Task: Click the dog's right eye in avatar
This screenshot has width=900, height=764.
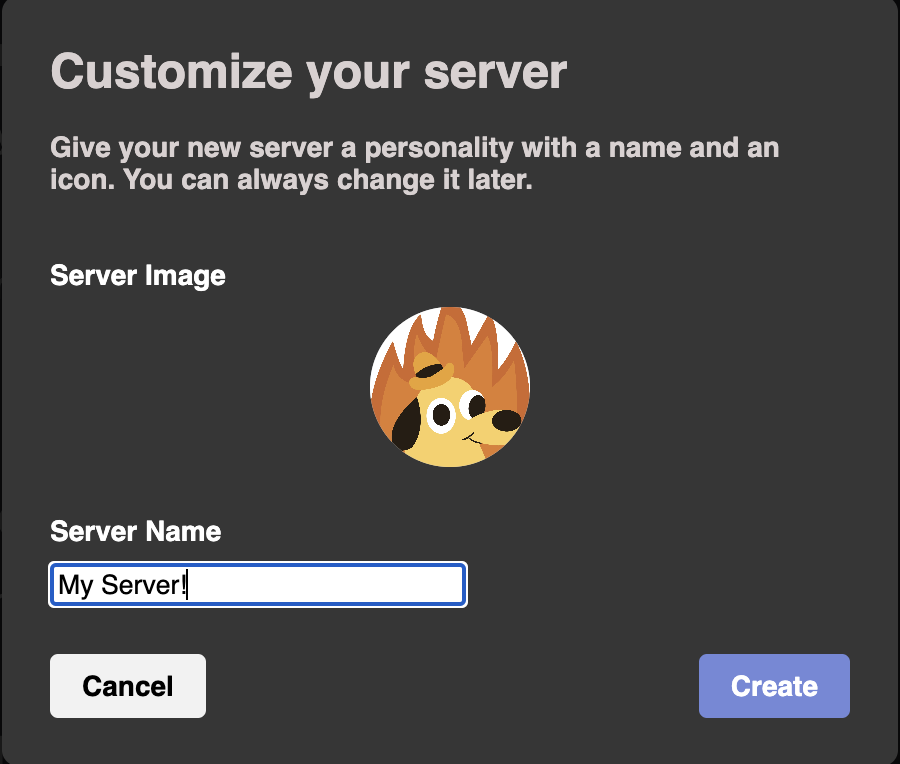Action: (472, 403)
